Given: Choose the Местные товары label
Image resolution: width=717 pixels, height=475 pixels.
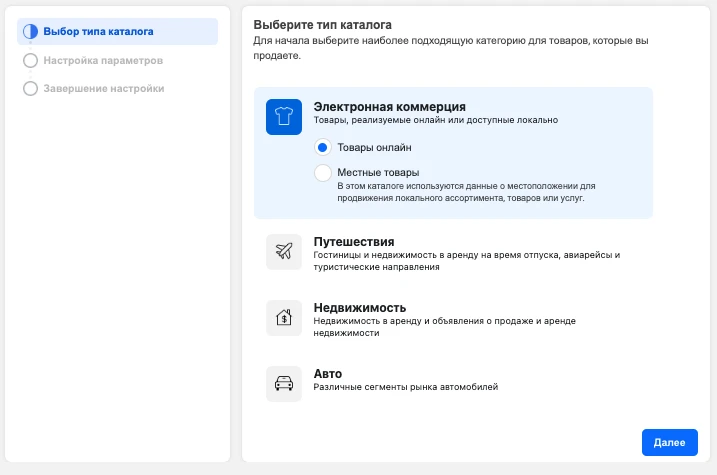Looking at the screenshot, I should point(378,172).
